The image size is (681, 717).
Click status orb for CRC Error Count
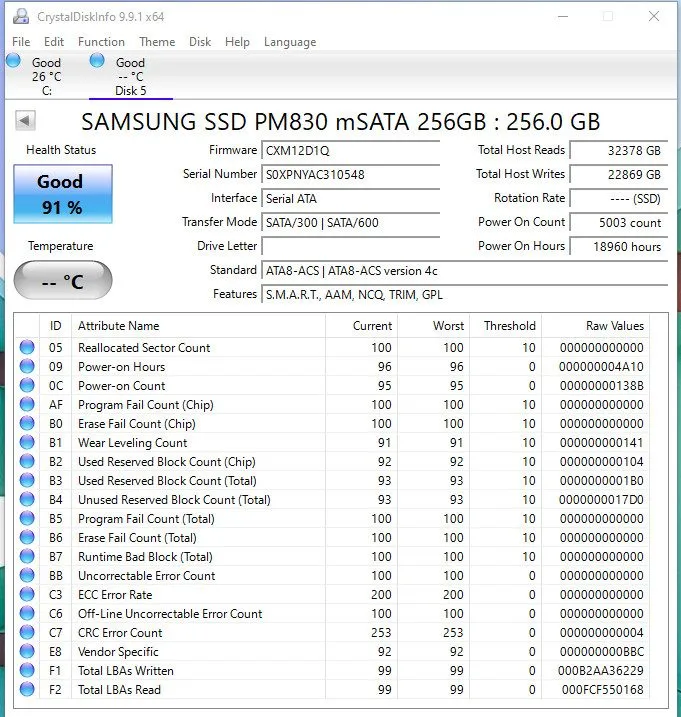[27, 632]
